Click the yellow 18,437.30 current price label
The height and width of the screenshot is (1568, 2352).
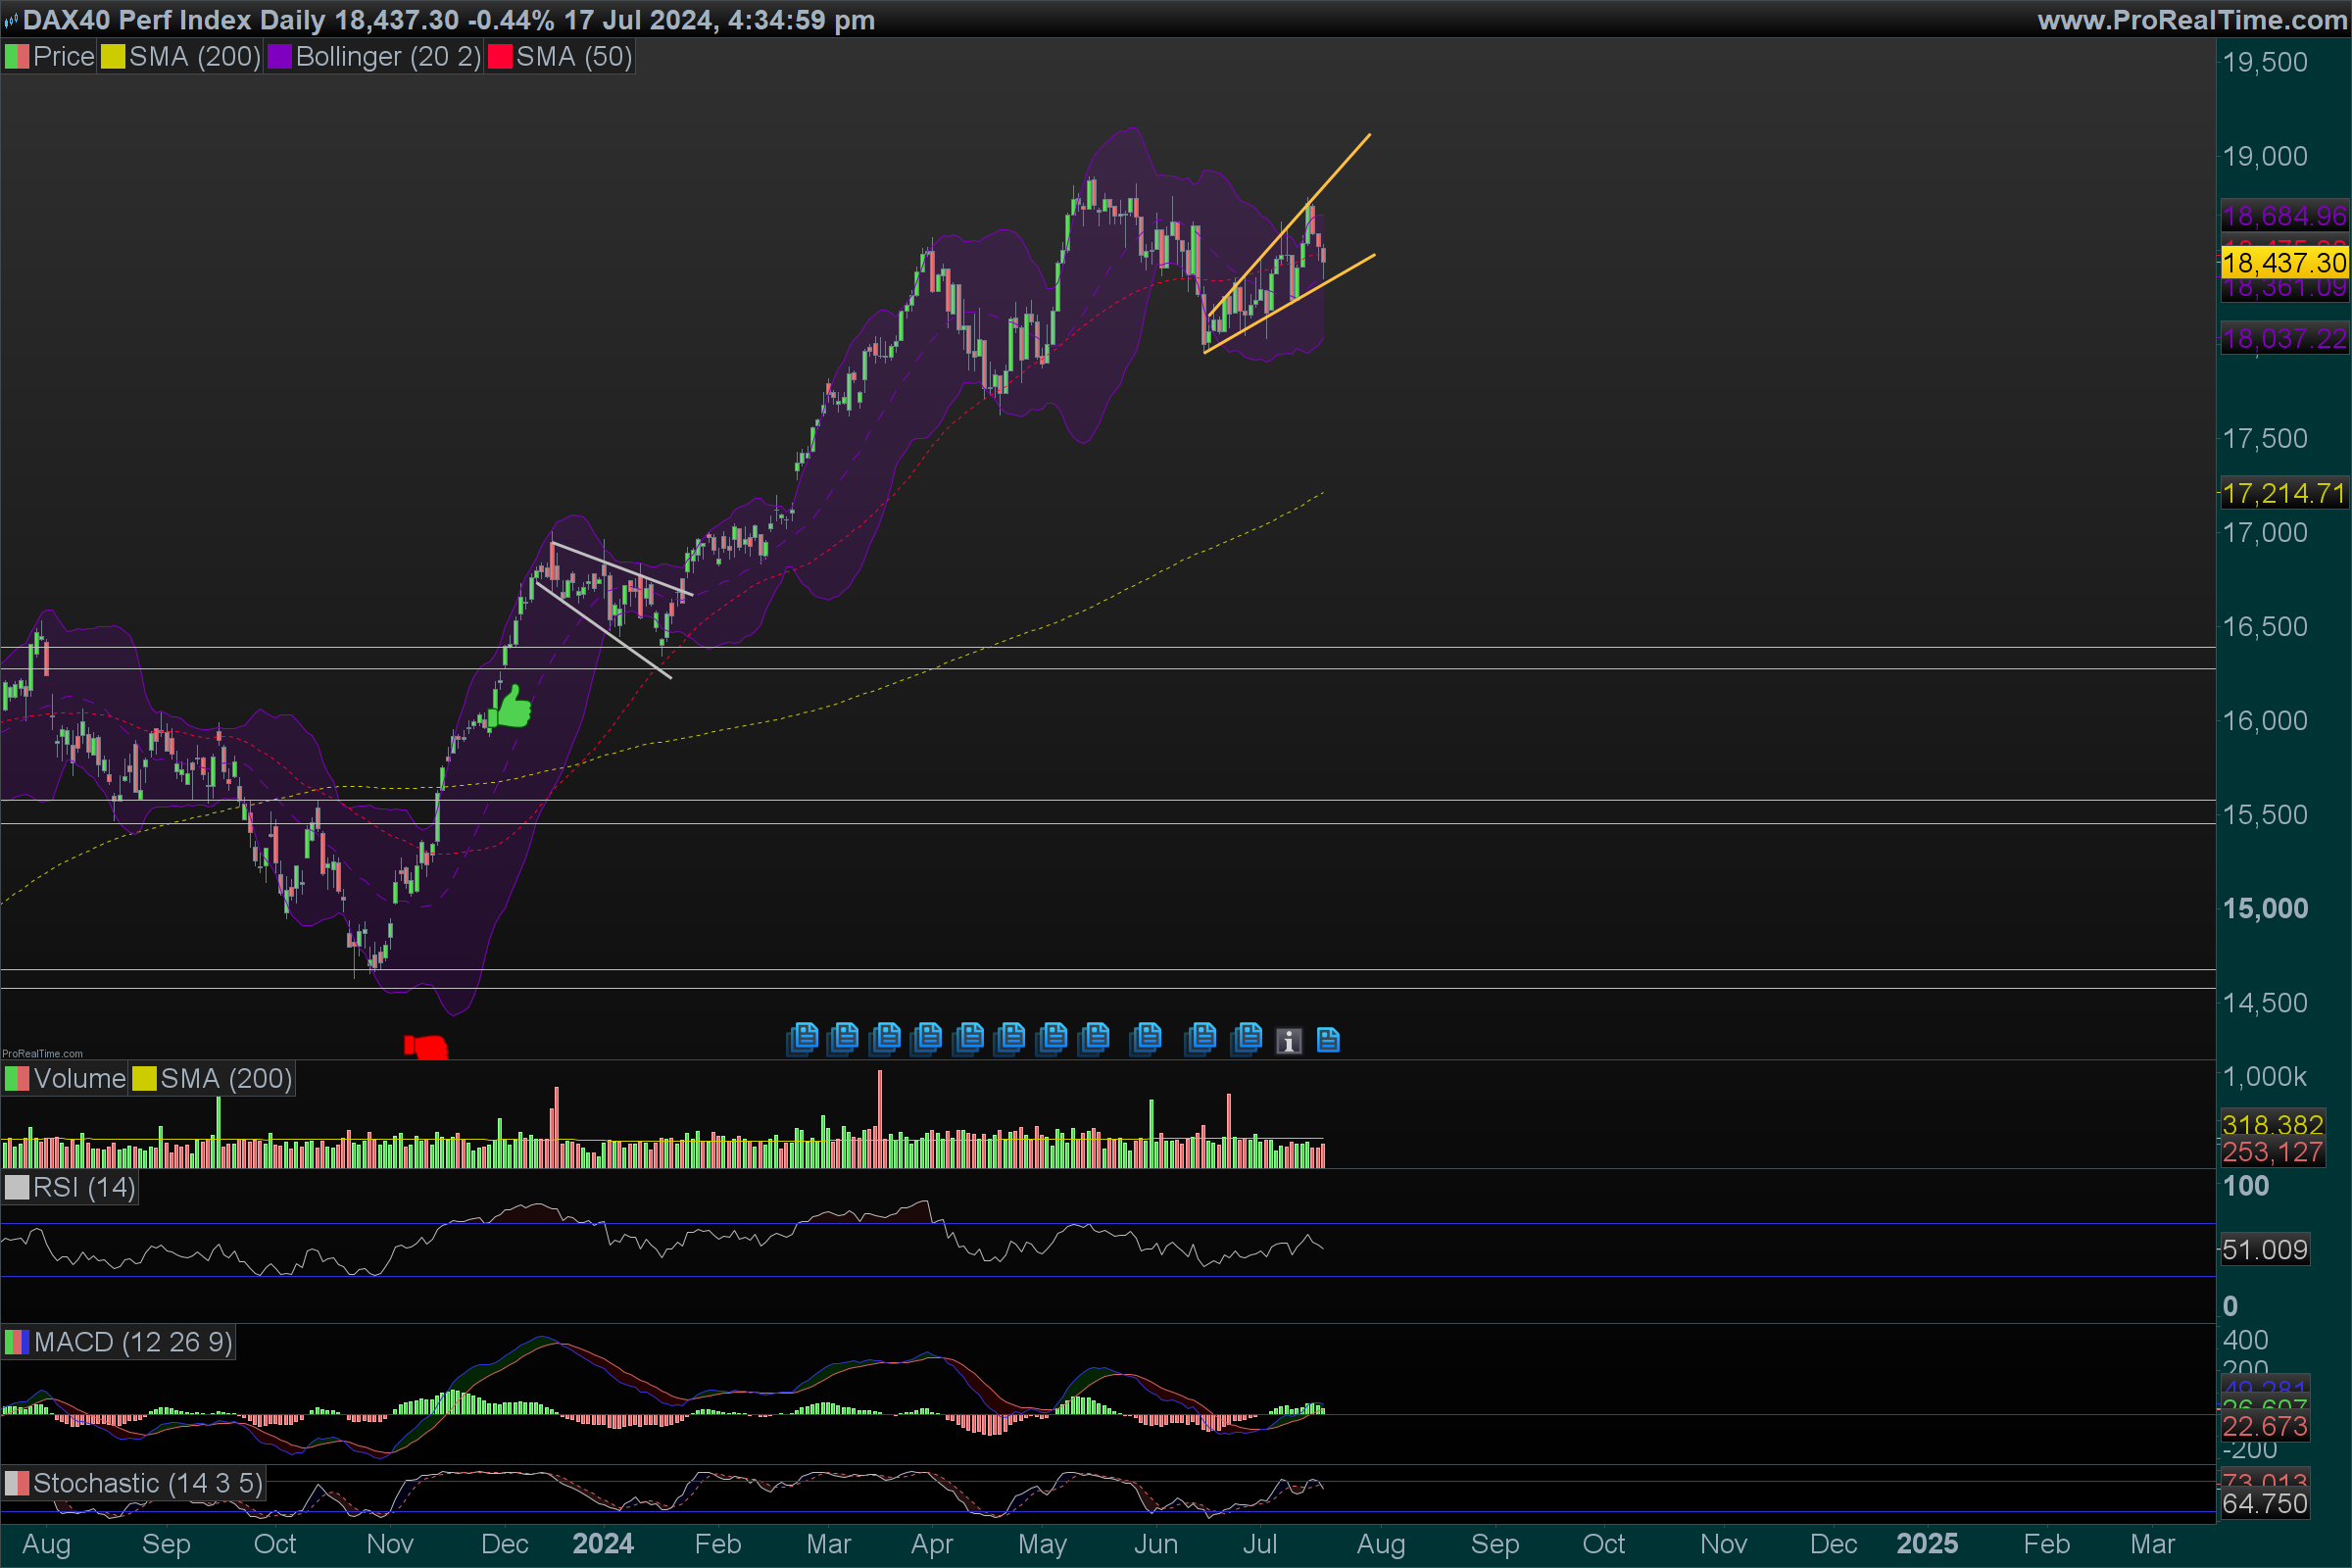click(2284, 263)
